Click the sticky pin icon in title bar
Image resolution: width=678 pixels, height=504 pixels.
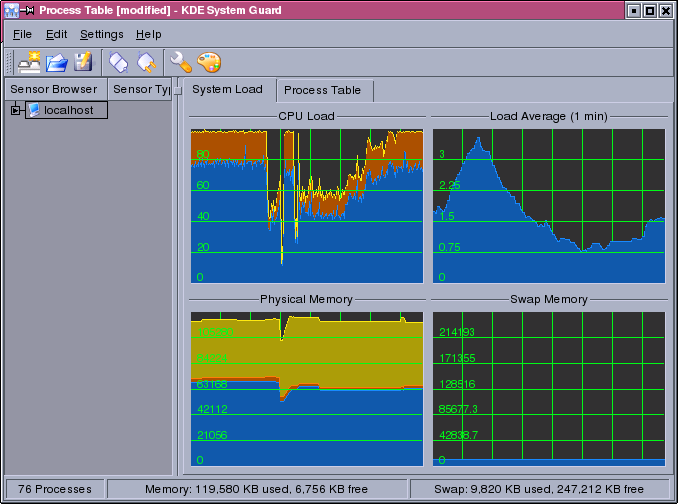(x=29, y=10)
